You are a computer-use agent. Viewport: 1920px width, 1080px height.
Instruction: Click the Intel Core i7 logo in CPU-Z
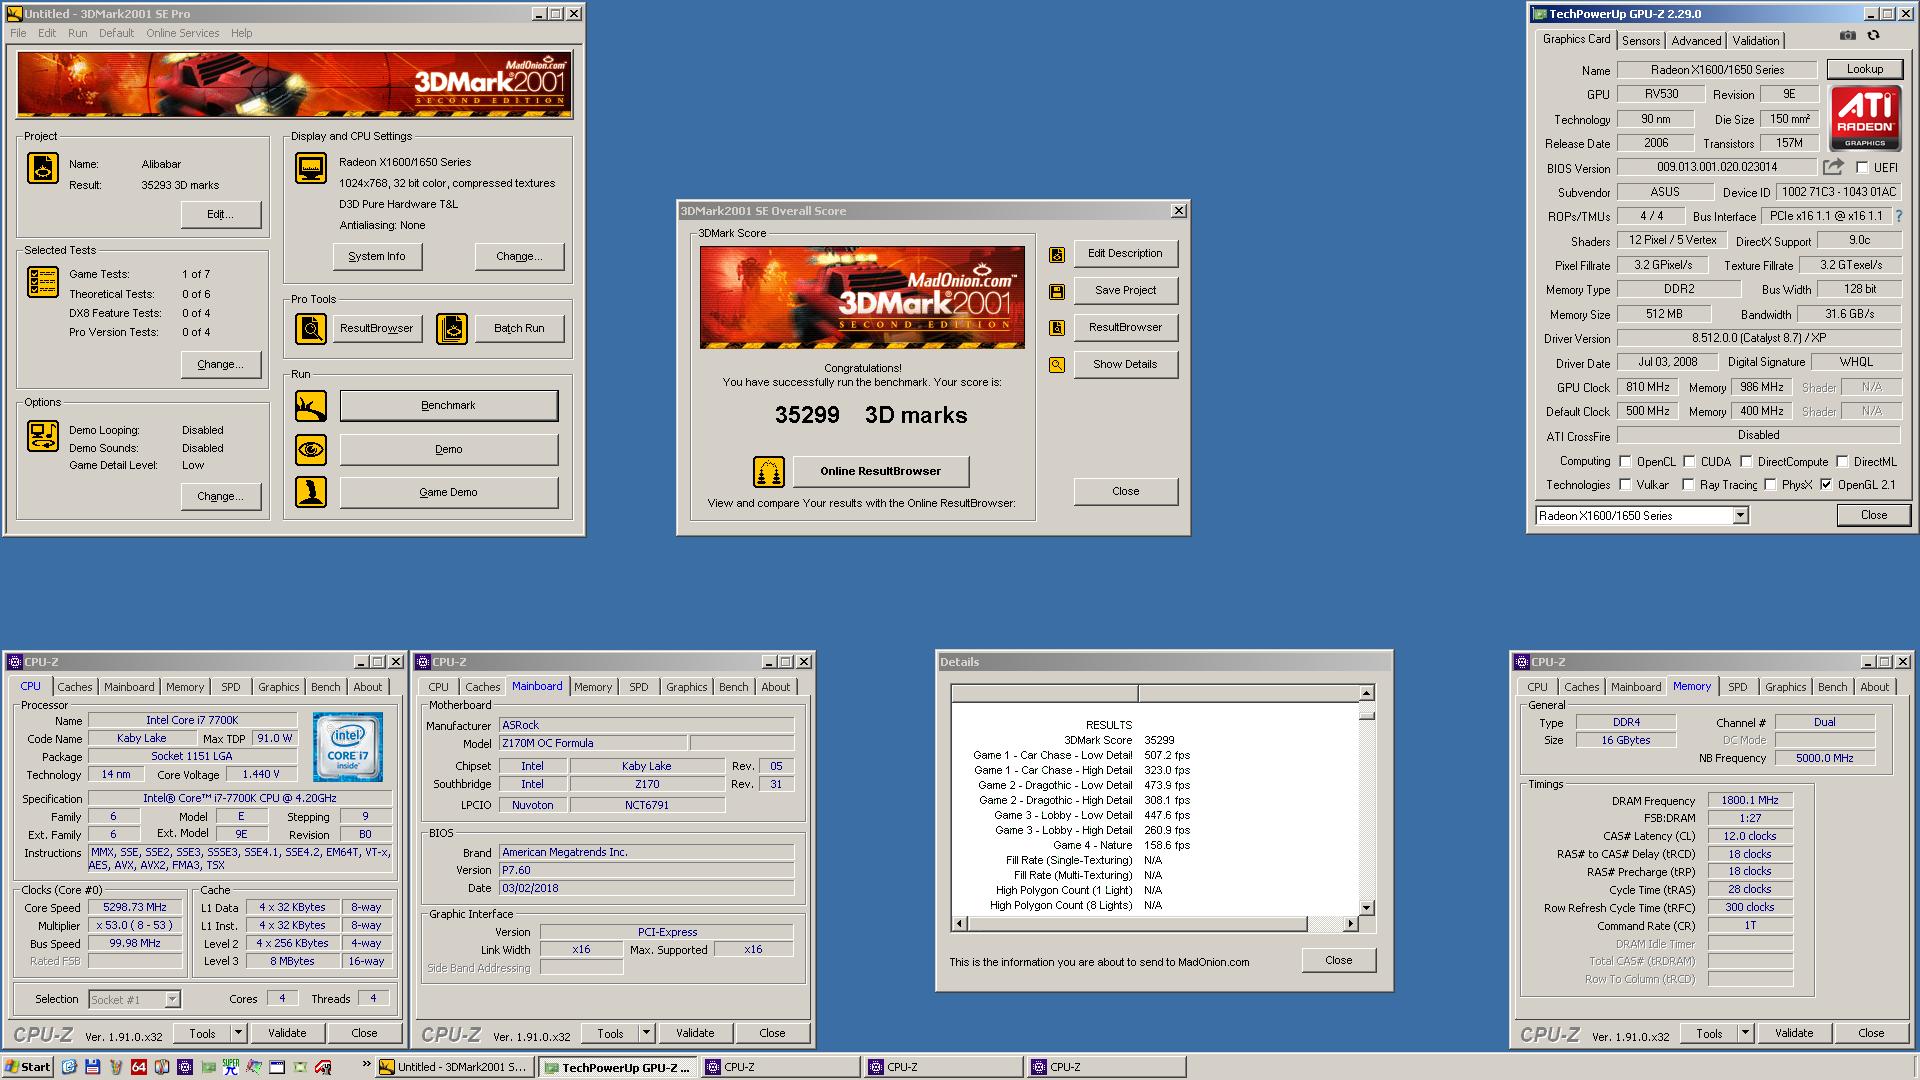[x=347, y=747]
